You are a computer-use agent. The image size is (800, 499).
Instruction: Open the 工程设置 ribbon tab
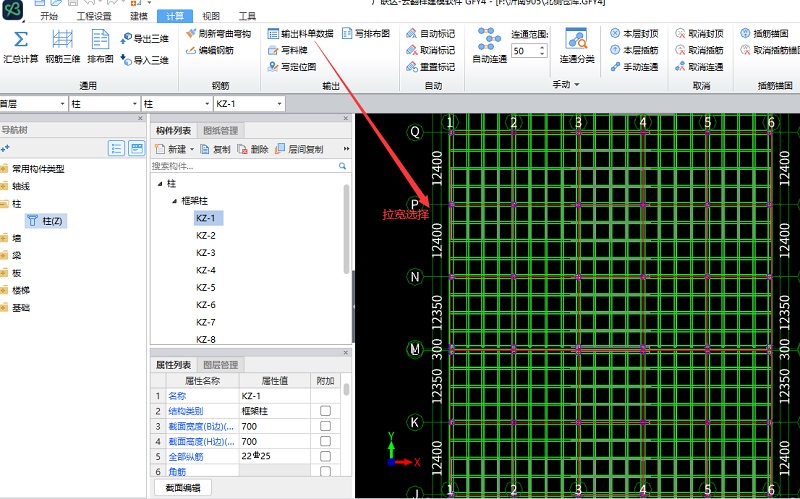94,16
